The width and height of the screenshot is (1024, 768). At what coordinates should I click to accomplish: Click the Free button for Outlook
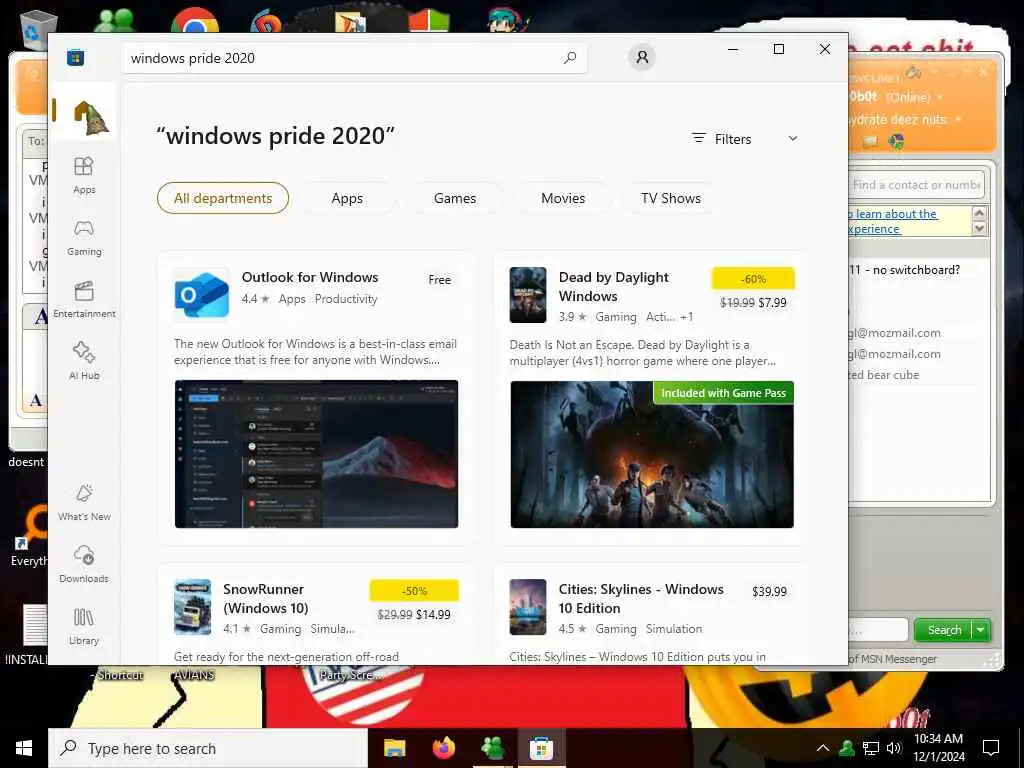point(440,280)
